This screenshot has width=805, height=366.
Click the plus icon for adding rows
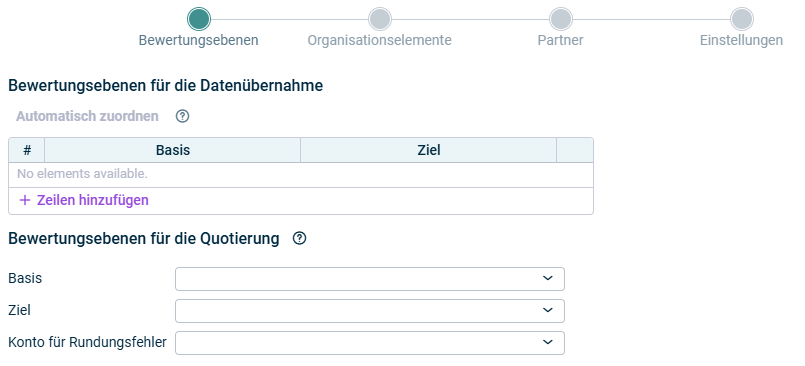(x=25, y=200)
